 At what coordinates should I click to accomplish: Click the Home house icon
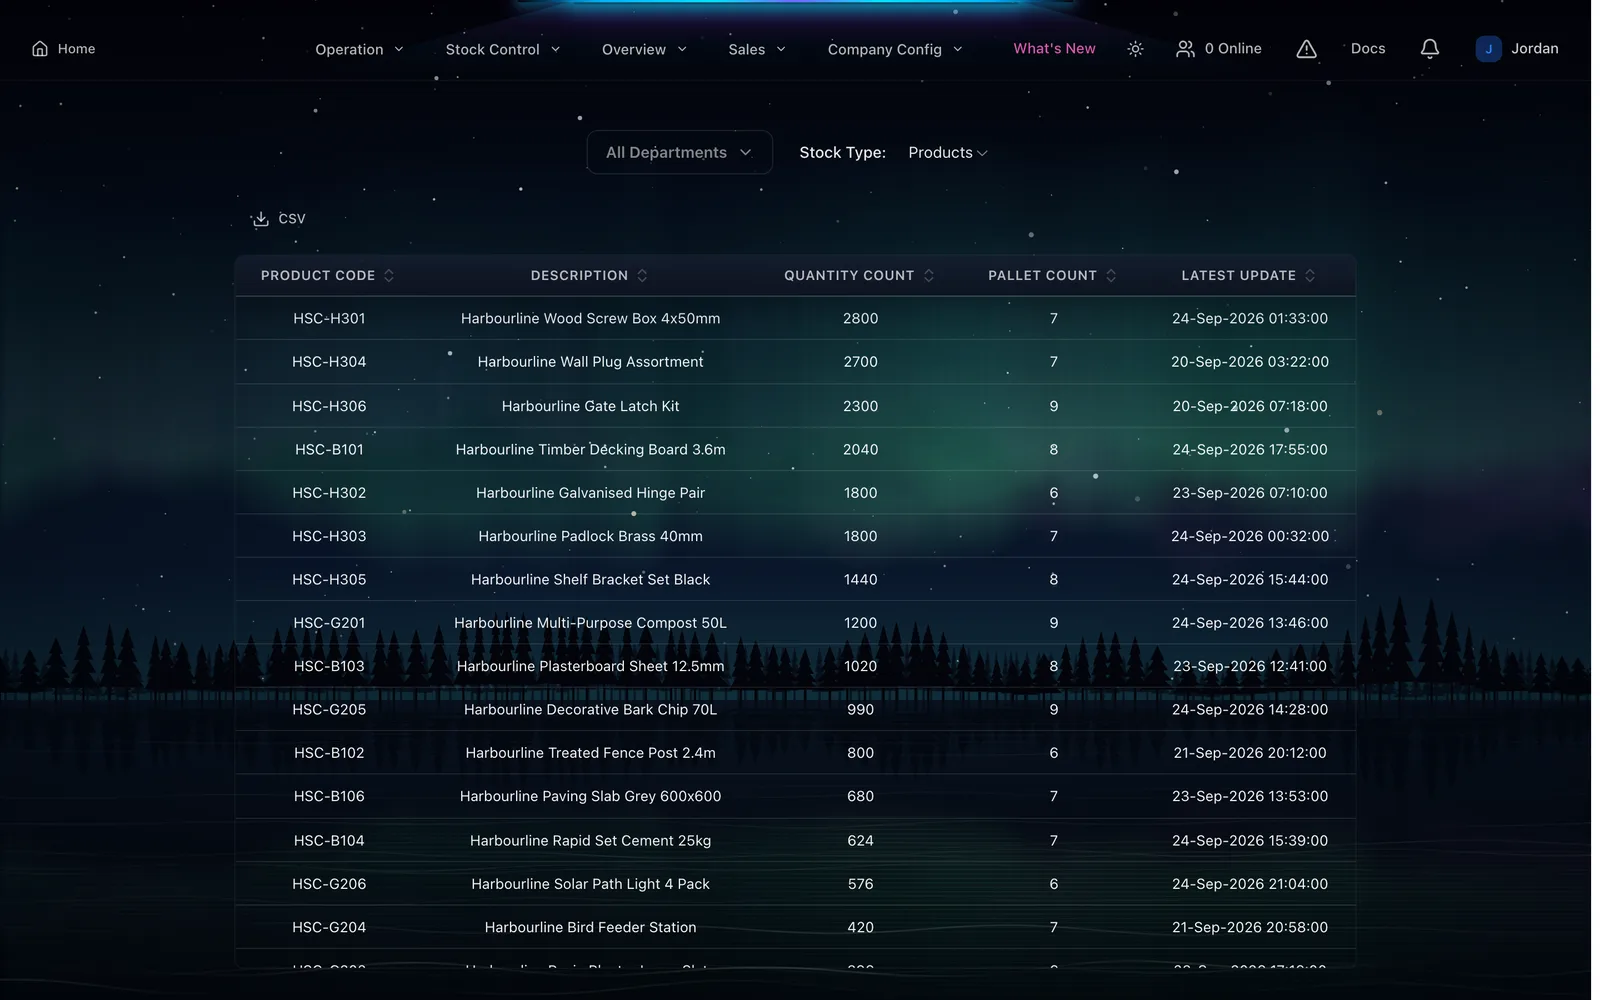40,49
